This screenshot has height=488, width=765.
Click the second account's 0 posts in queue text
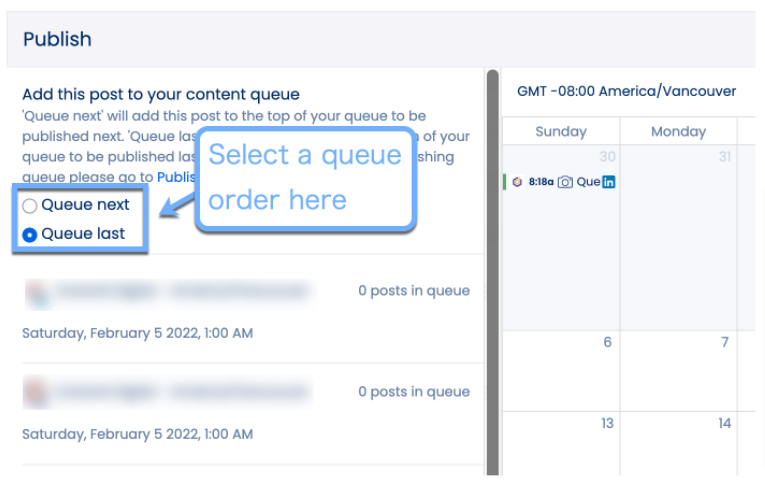point(414,391)
